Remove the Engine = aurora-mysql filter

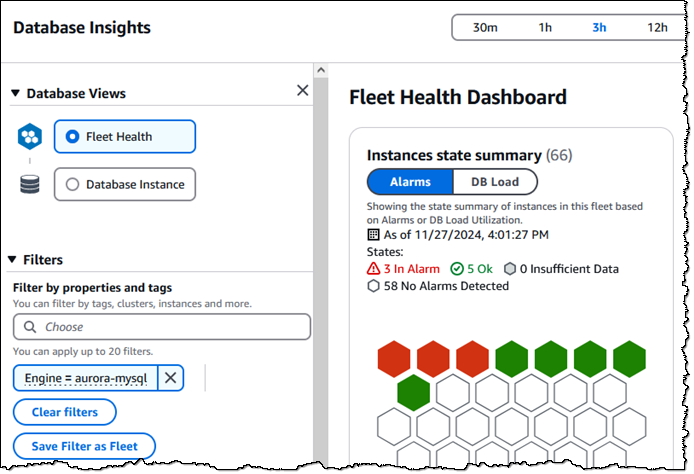click(170, 378)
